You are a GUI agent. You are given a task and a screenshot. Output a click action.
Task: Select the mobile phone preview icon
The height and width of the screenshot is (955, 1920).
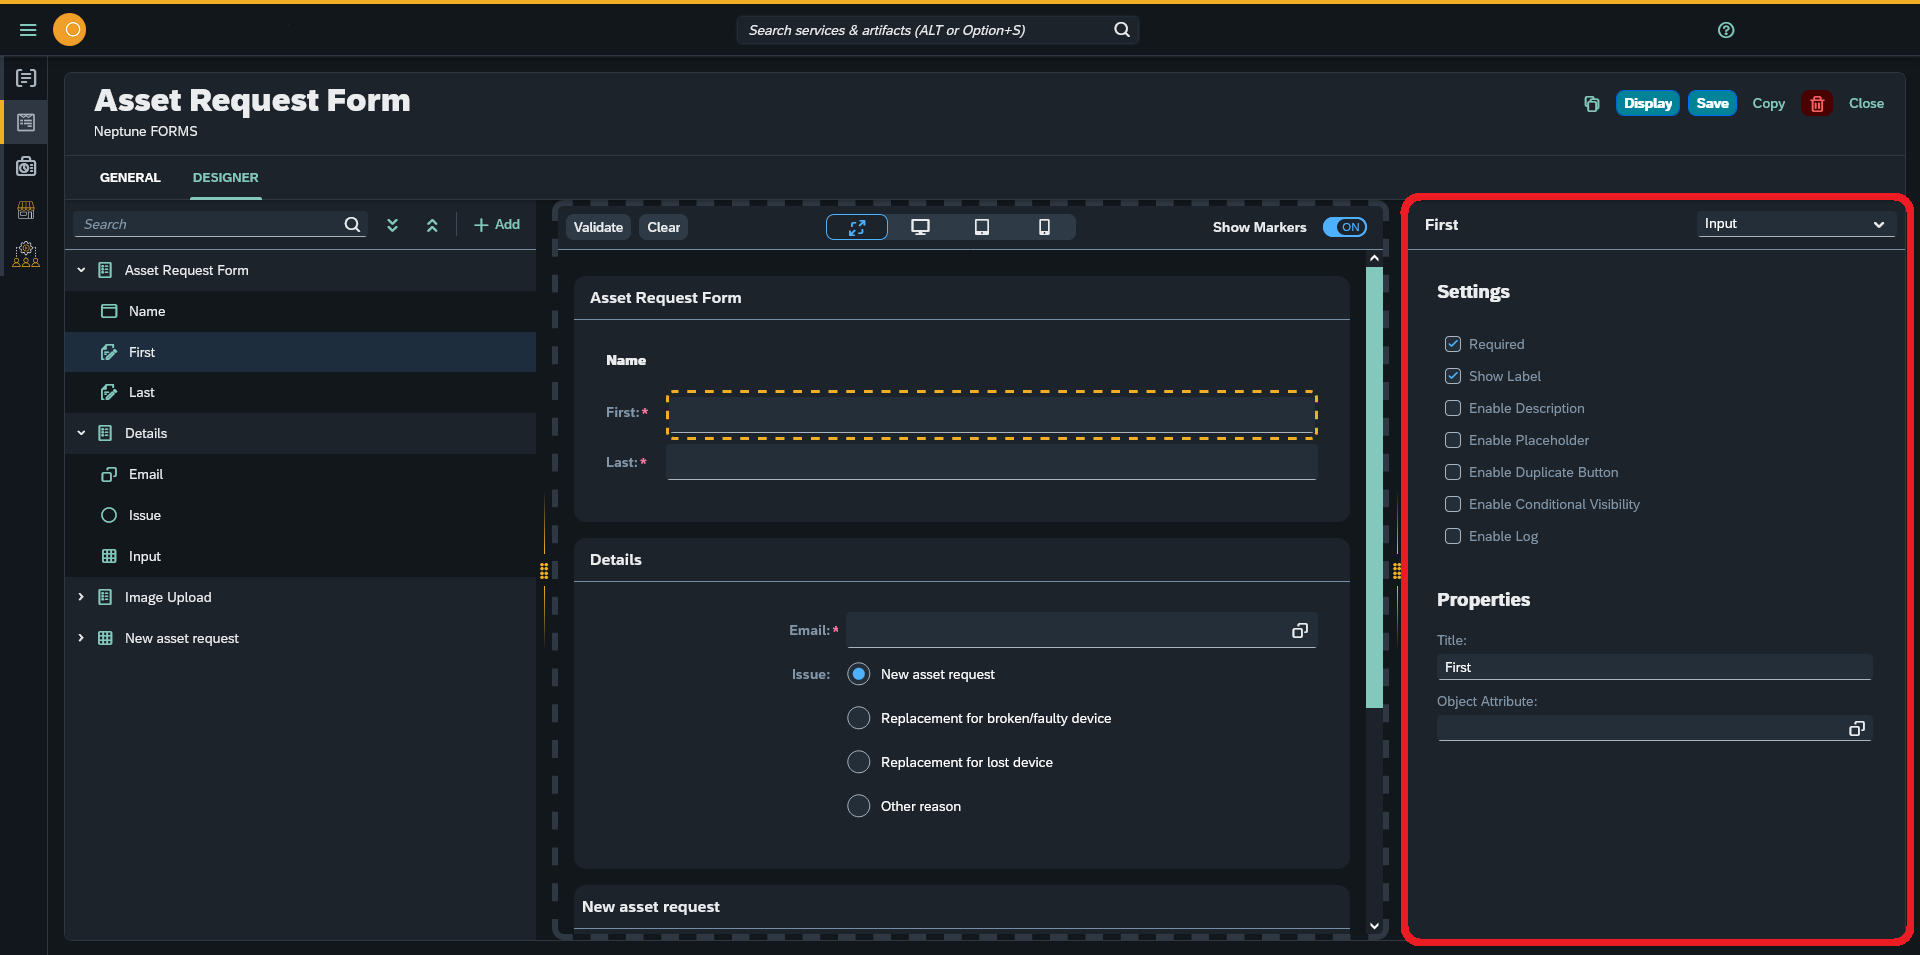click(1043, 227)
